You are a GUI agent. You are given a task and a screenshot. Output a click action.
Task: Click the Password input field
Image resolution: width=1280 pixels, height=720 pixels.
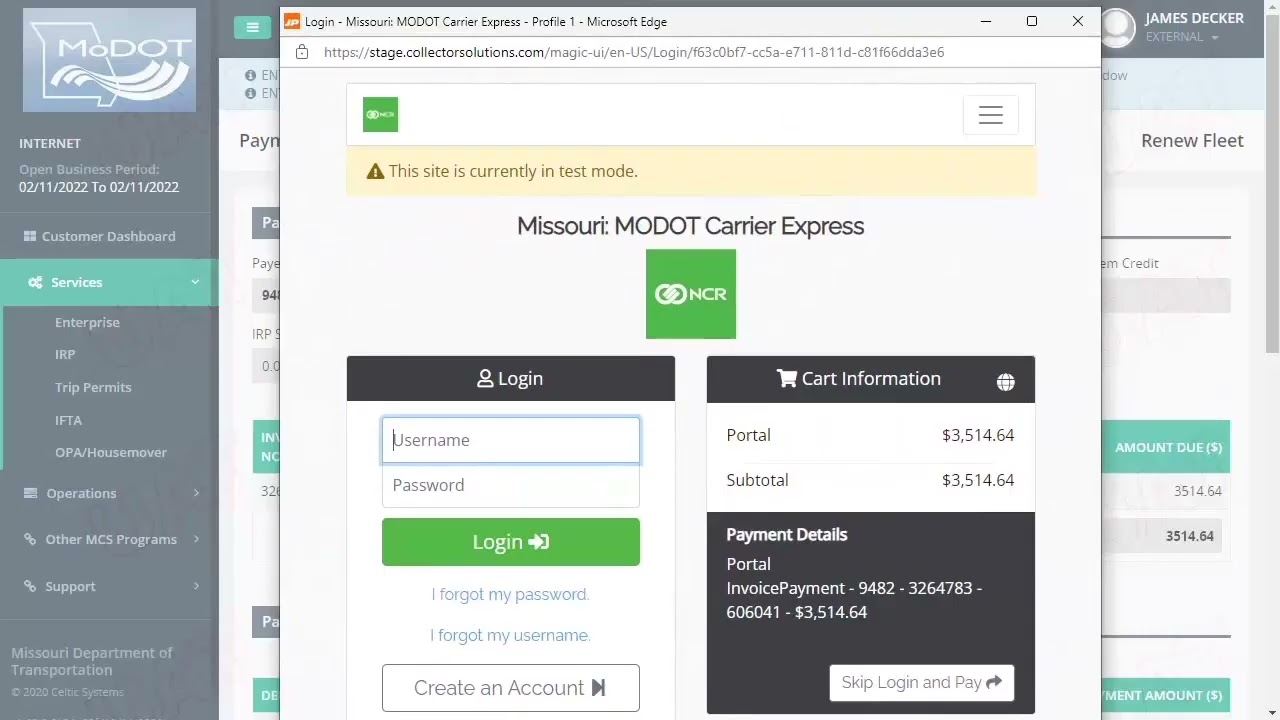511,485
